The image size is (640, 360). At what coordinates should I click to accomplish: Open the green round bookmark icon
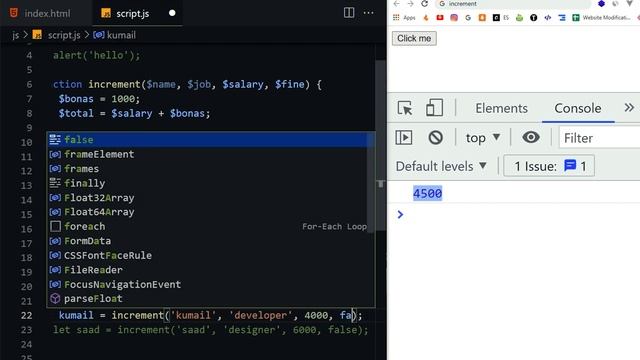pyautogui.click(x=519, y=18)
